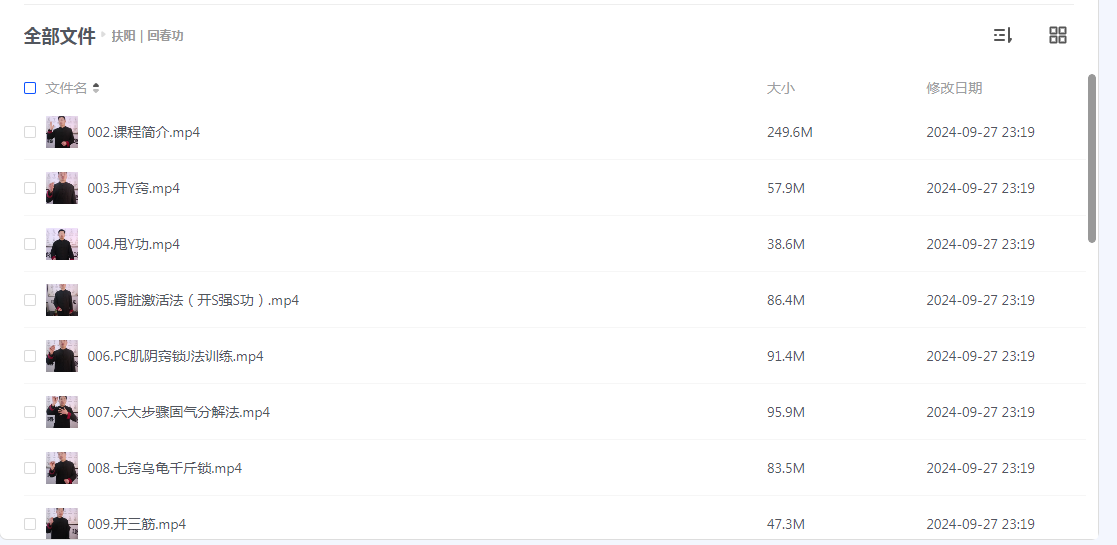Open the 扶阳｜回春功 breadcrumb folder
Screen dimensions: 1117x545
point(147,36)
